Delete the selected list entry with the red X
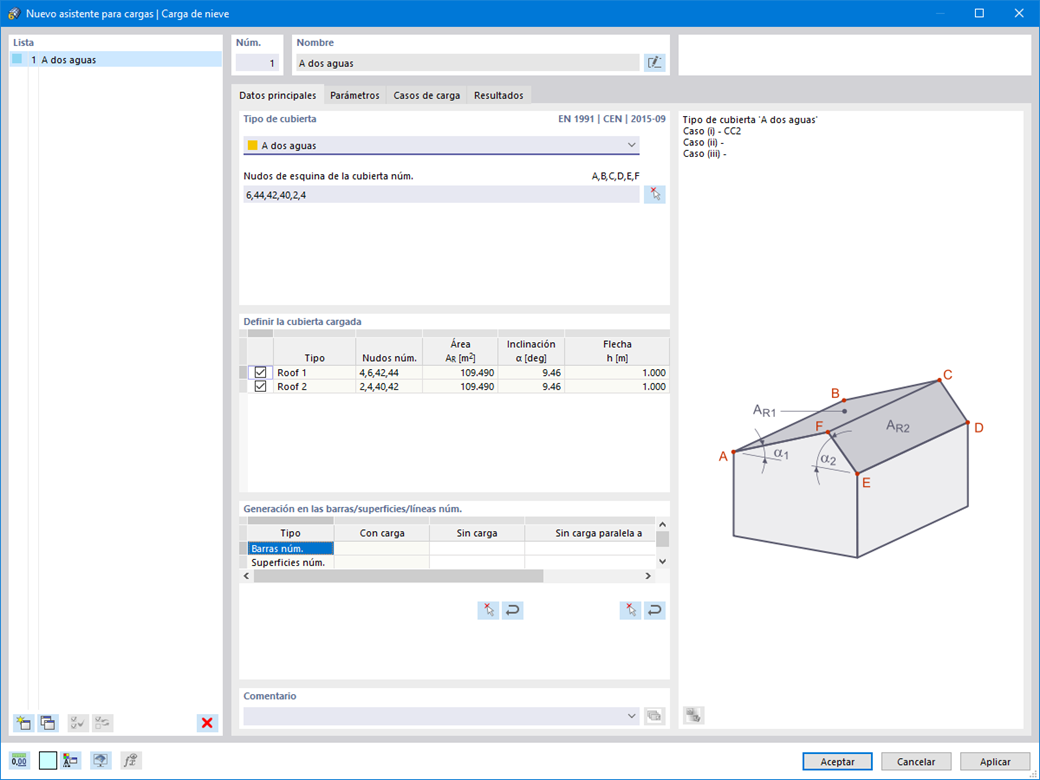The height and width of the screenshot is (780, 1040). (x=208, y=722)
